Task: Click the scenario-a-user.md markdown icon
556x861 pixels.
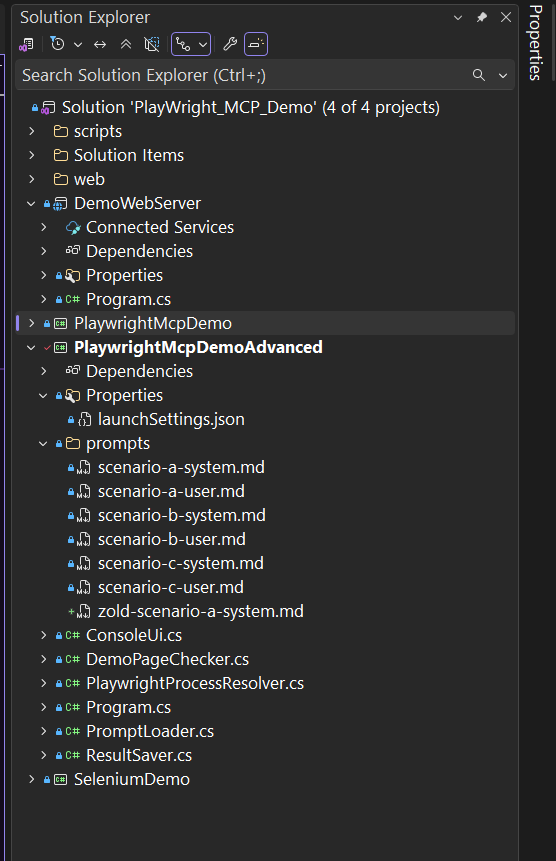Action: (83, 491)
